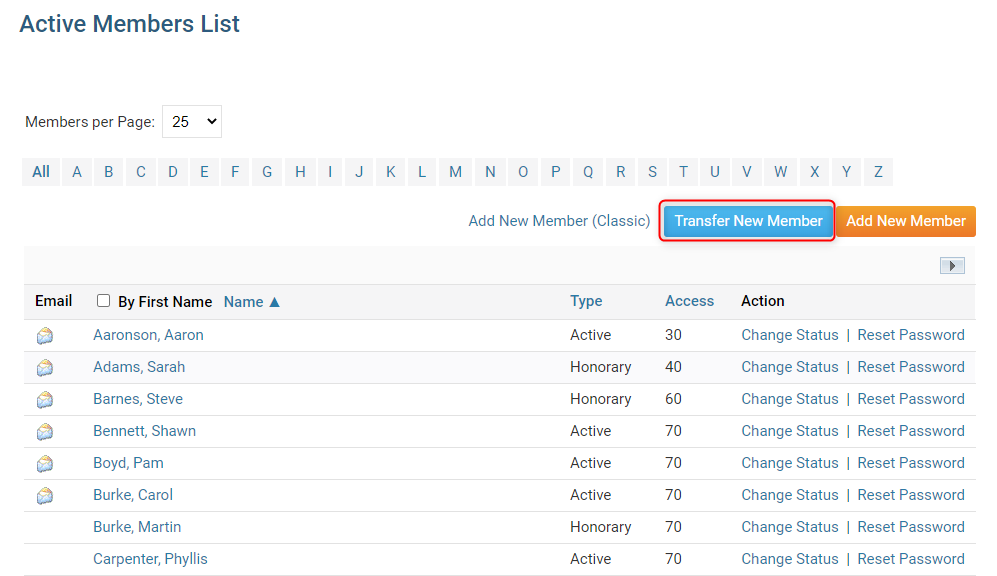Show All members in alphabet filter
997x576 pixels.
click(x=41, y=172)
